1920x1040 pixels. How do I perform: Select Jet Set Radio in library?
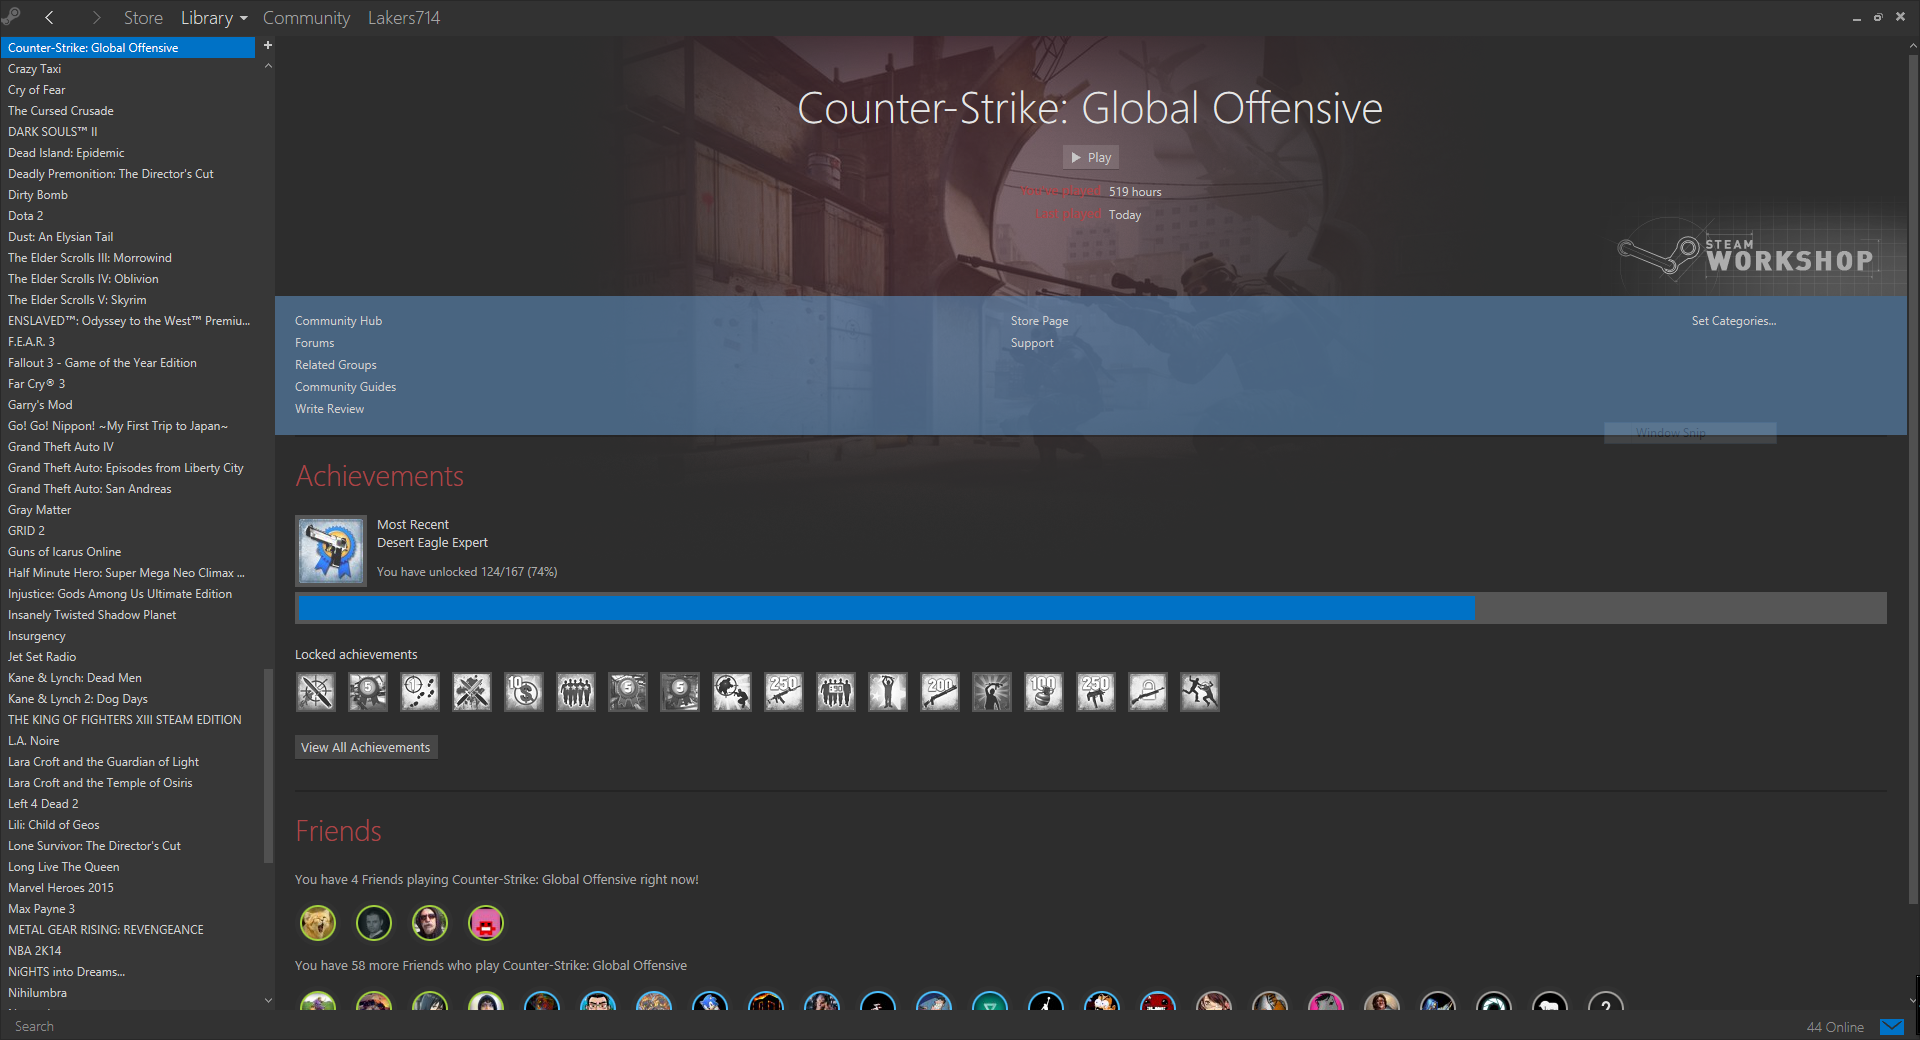coord(128,657)
